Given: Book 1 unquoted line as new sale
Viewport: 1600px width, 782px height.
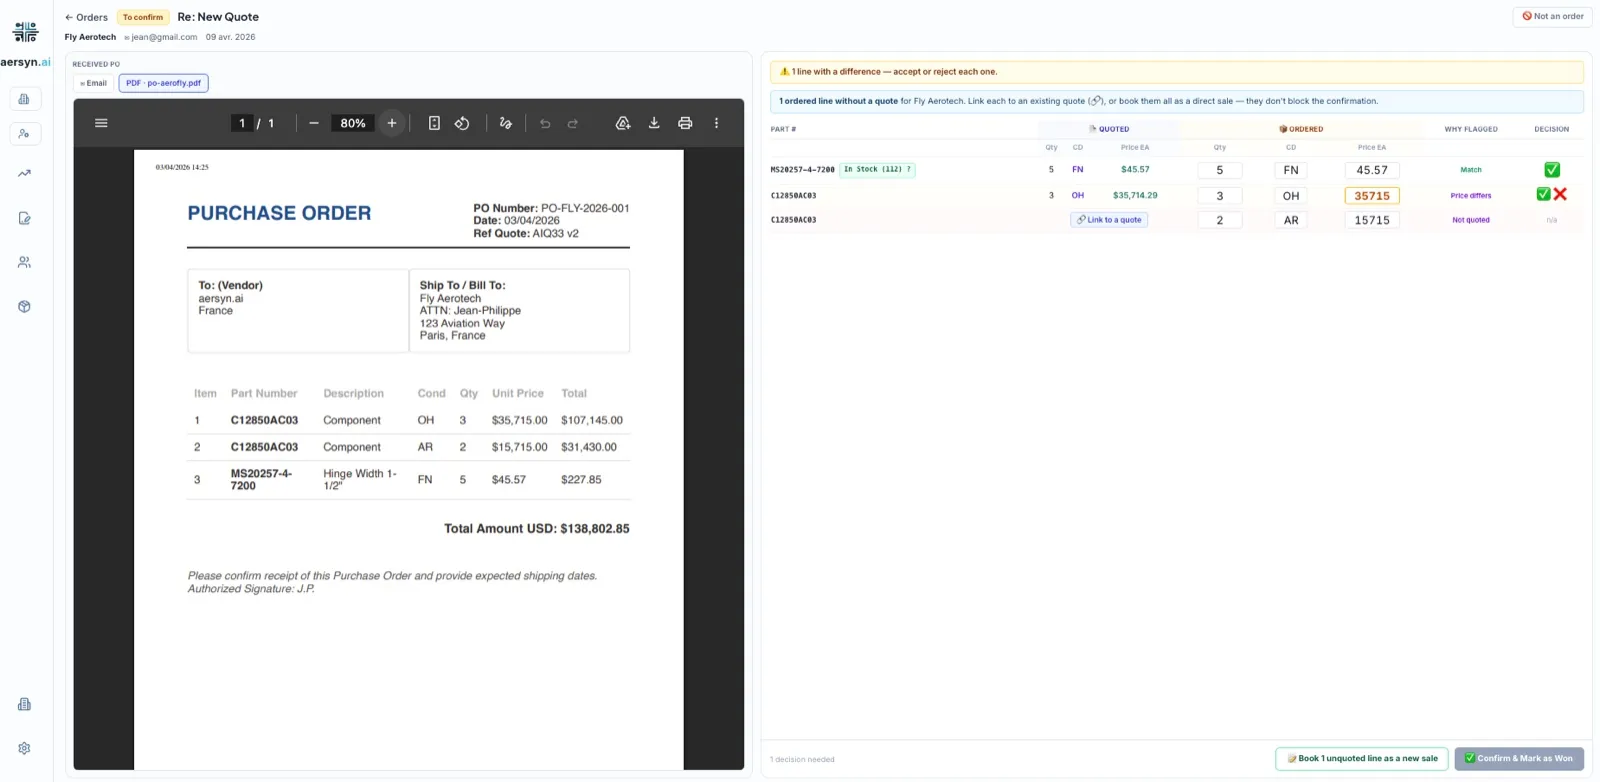Looking at the screenshot, I should (1362, 758).
